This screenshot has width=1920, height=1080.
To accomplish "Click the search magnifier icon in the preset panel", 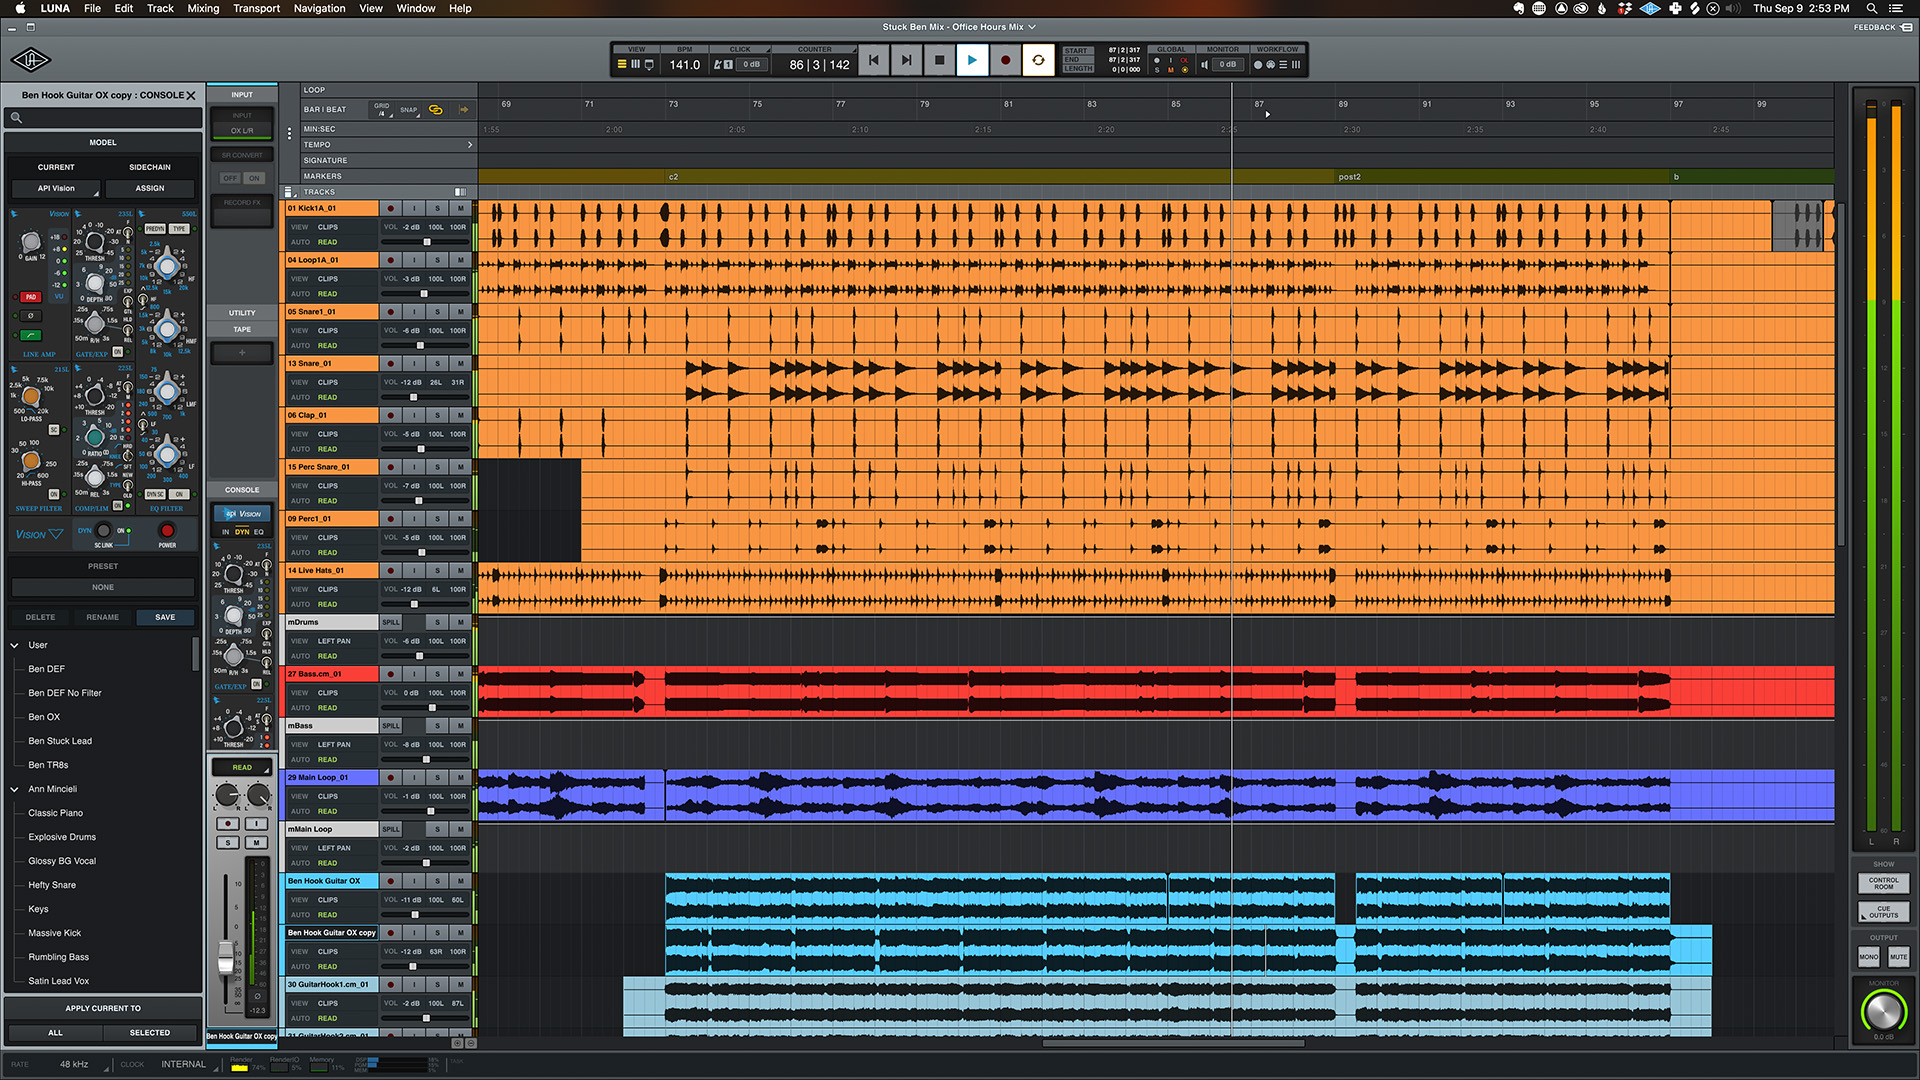I will point(16,117).
